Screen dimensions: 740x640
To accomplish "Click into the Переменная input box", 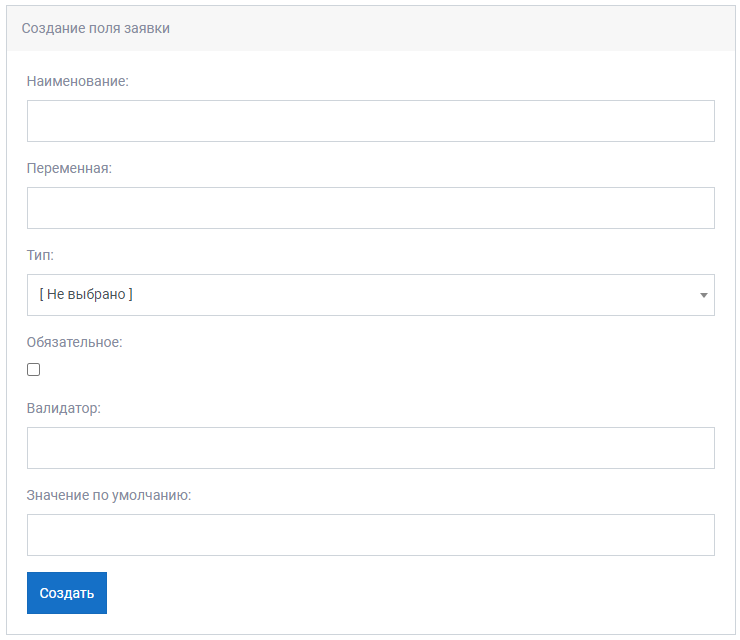I will point(370,208).
